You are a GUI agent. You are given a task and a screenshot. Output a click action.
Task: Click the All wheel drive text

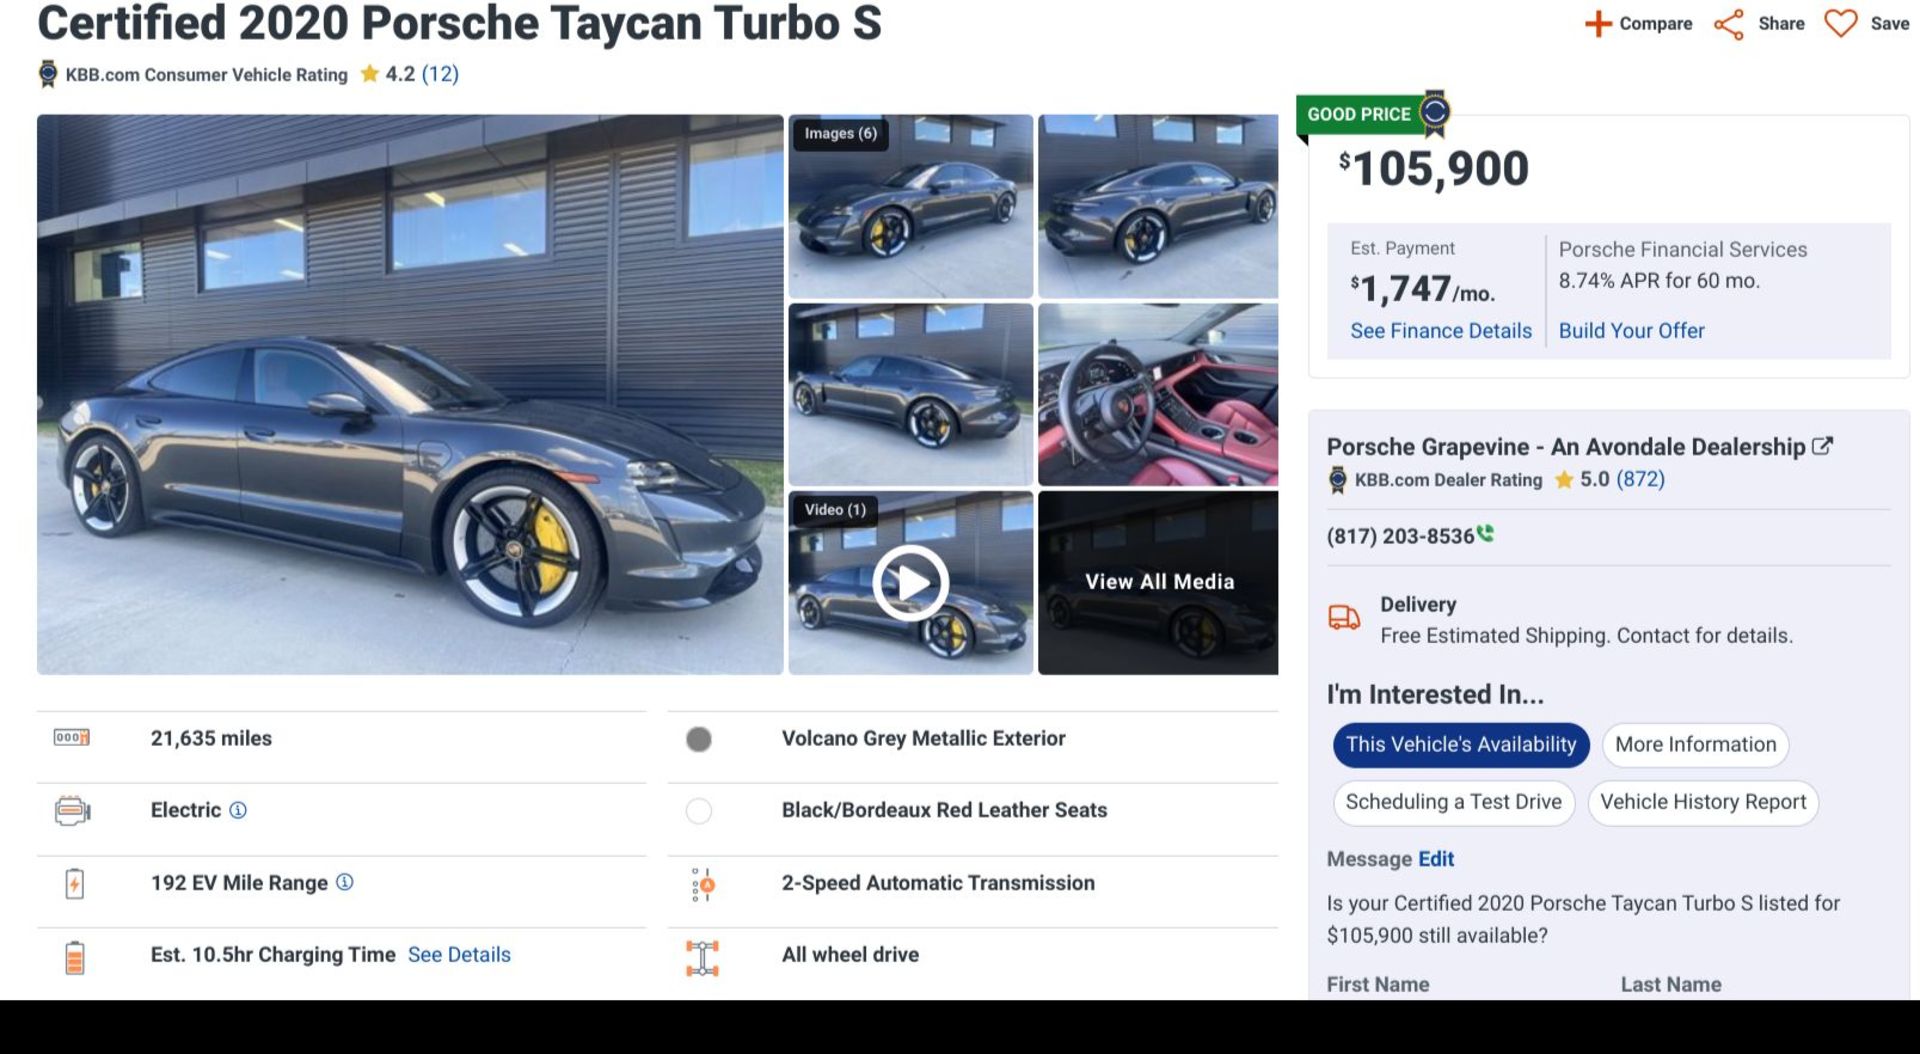coord(850,955)
